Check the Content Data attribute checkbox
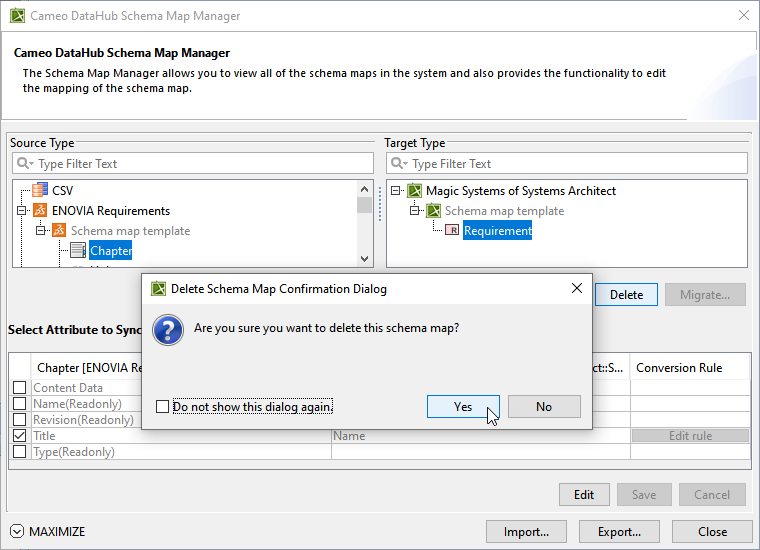The height and width of the screenshot is (550, 760). point(19,388)
